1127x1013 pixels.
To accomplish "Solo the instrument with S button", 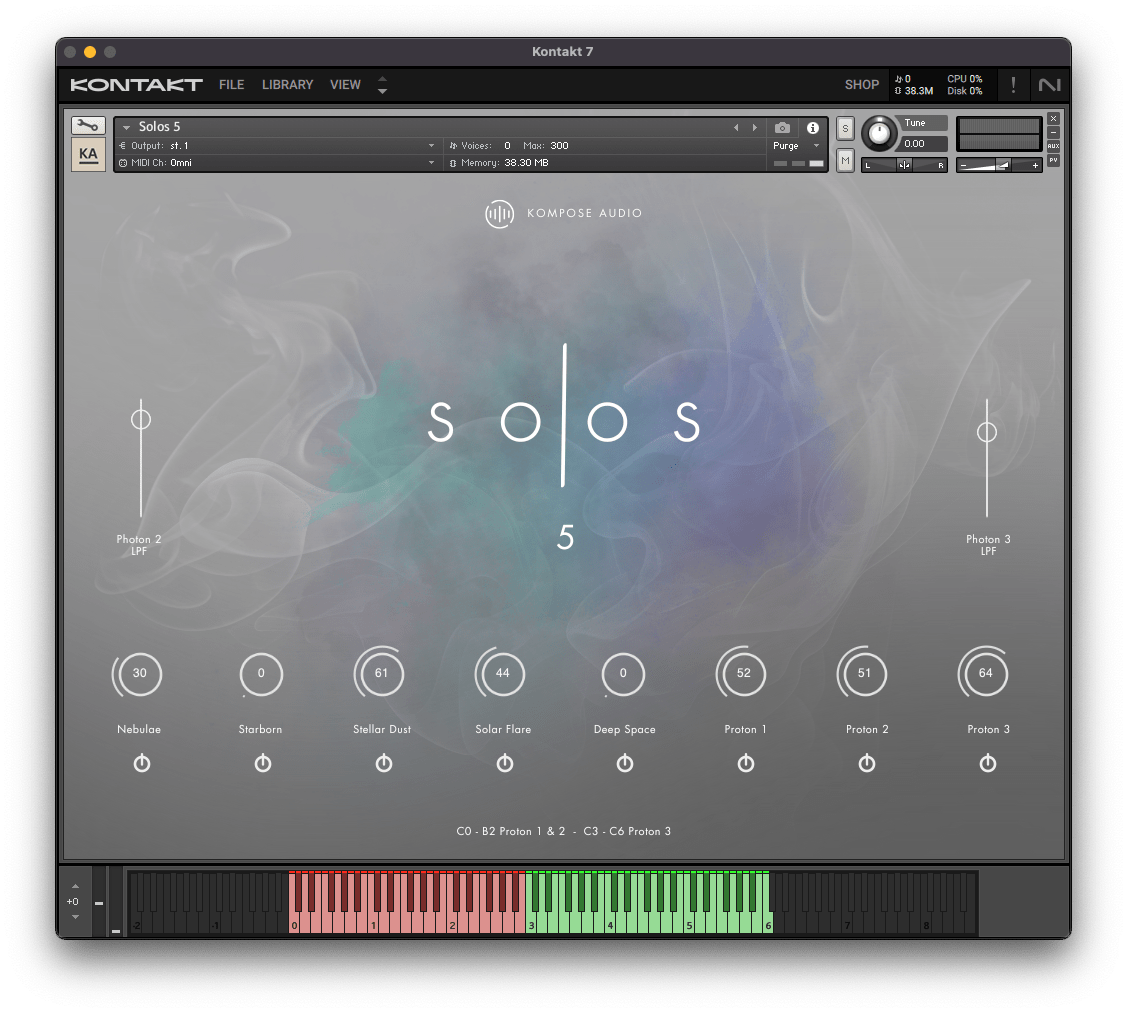I will click(845, 128).
